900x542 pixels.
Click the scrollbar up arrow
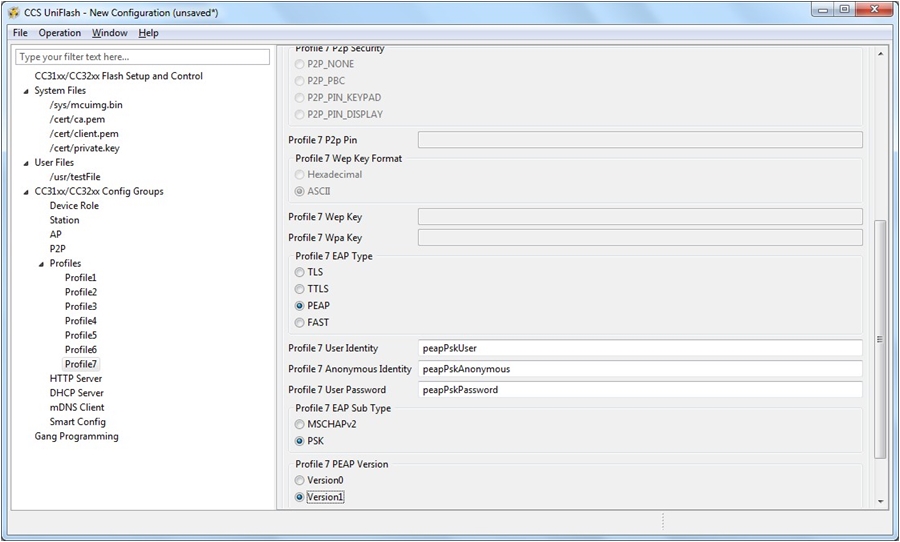(880, 53)
